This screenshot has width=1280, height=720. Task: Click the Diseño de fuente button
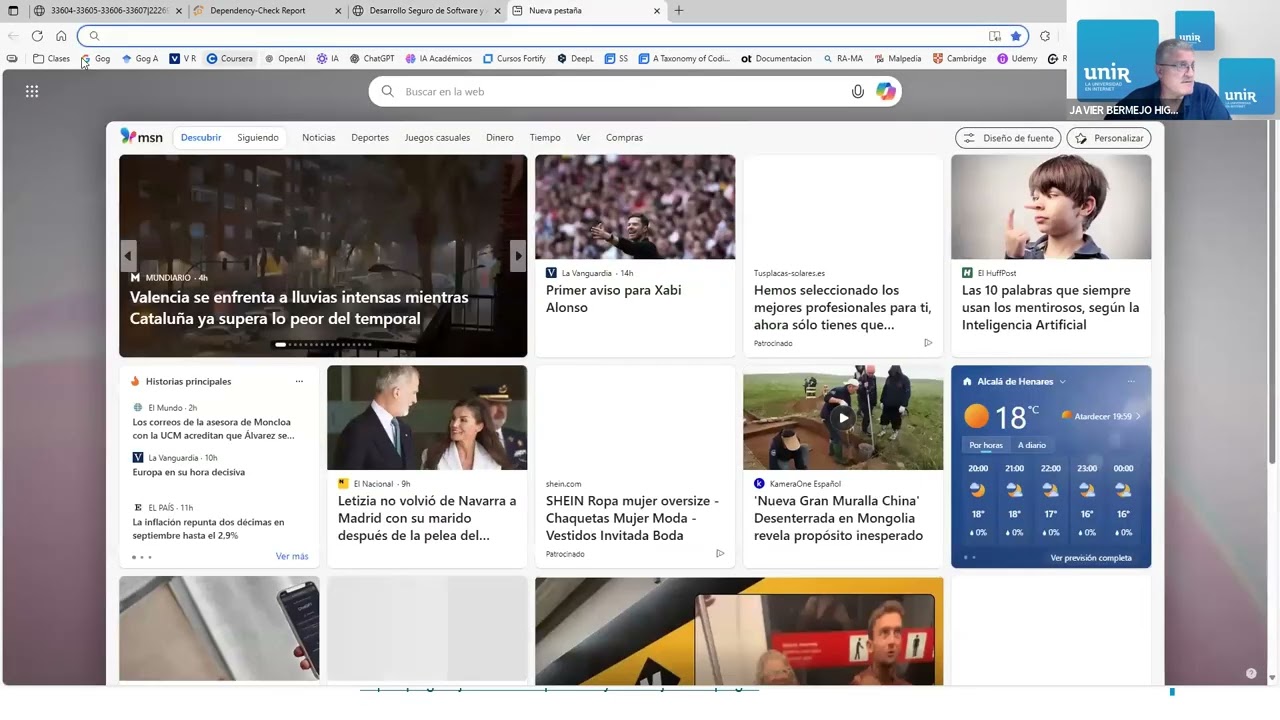tap(1008, 138)
